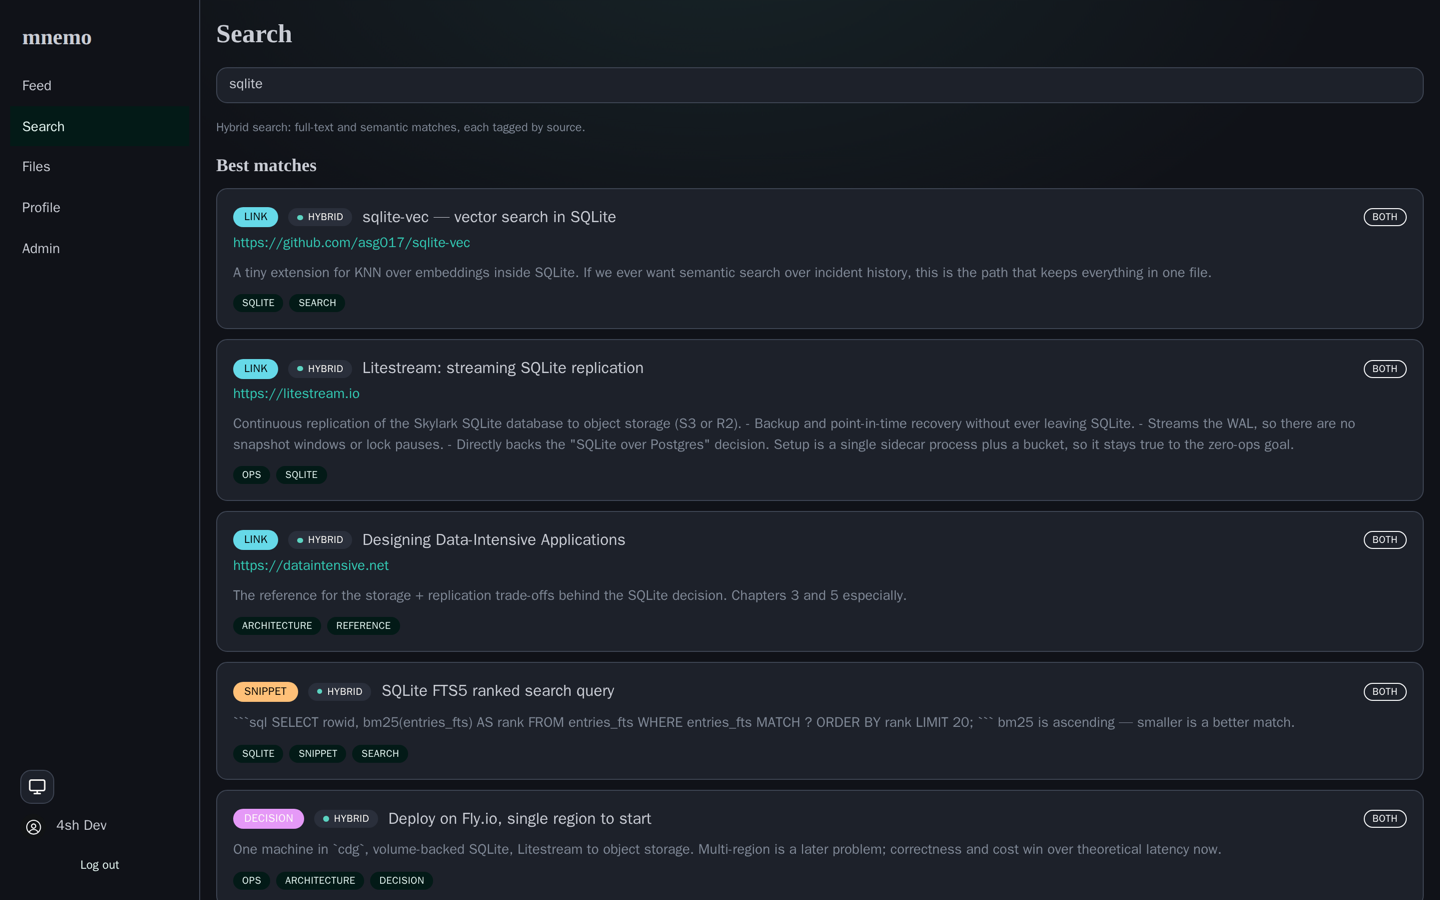Image resolution: width=1440 pixels, height=900 pixels.
Task: Open the sqlite-vec vector search result title
Action: pos(489,217)
